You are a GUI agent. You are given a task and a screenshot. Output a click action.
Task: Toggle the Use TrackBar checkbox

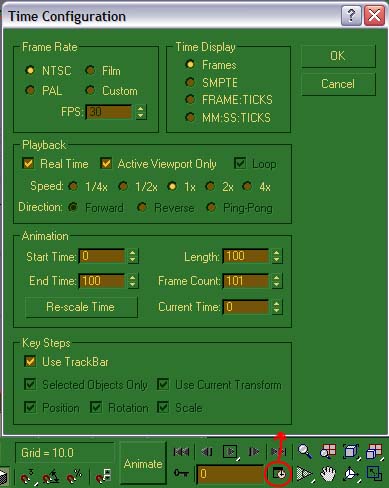click(x=30, y=361)
